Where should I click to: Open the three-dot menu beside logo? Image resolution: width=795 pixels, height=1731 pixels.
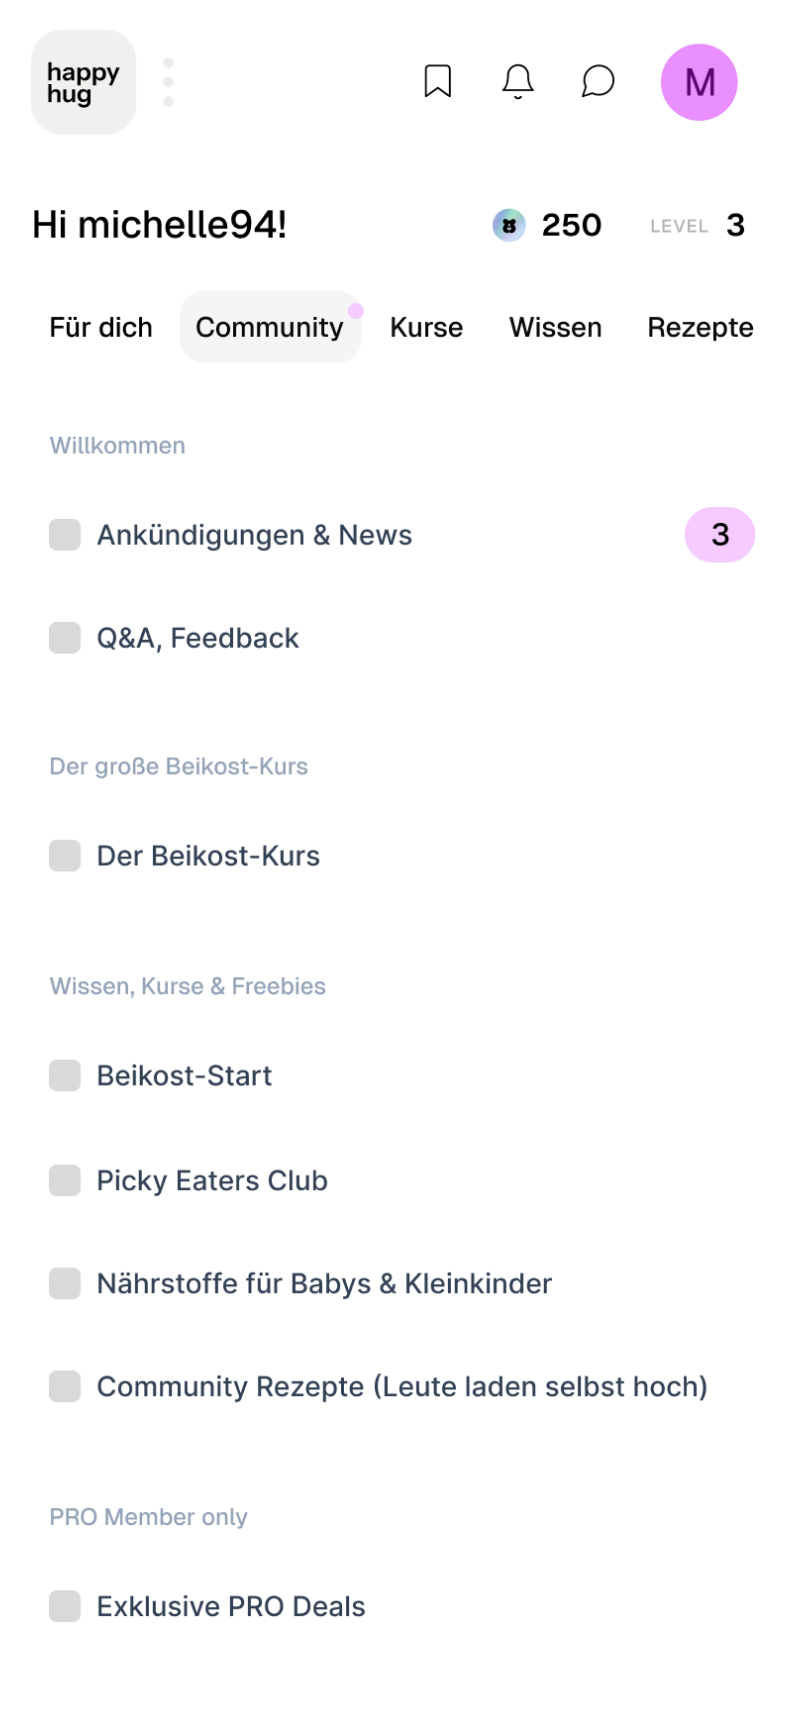(168, 82)
